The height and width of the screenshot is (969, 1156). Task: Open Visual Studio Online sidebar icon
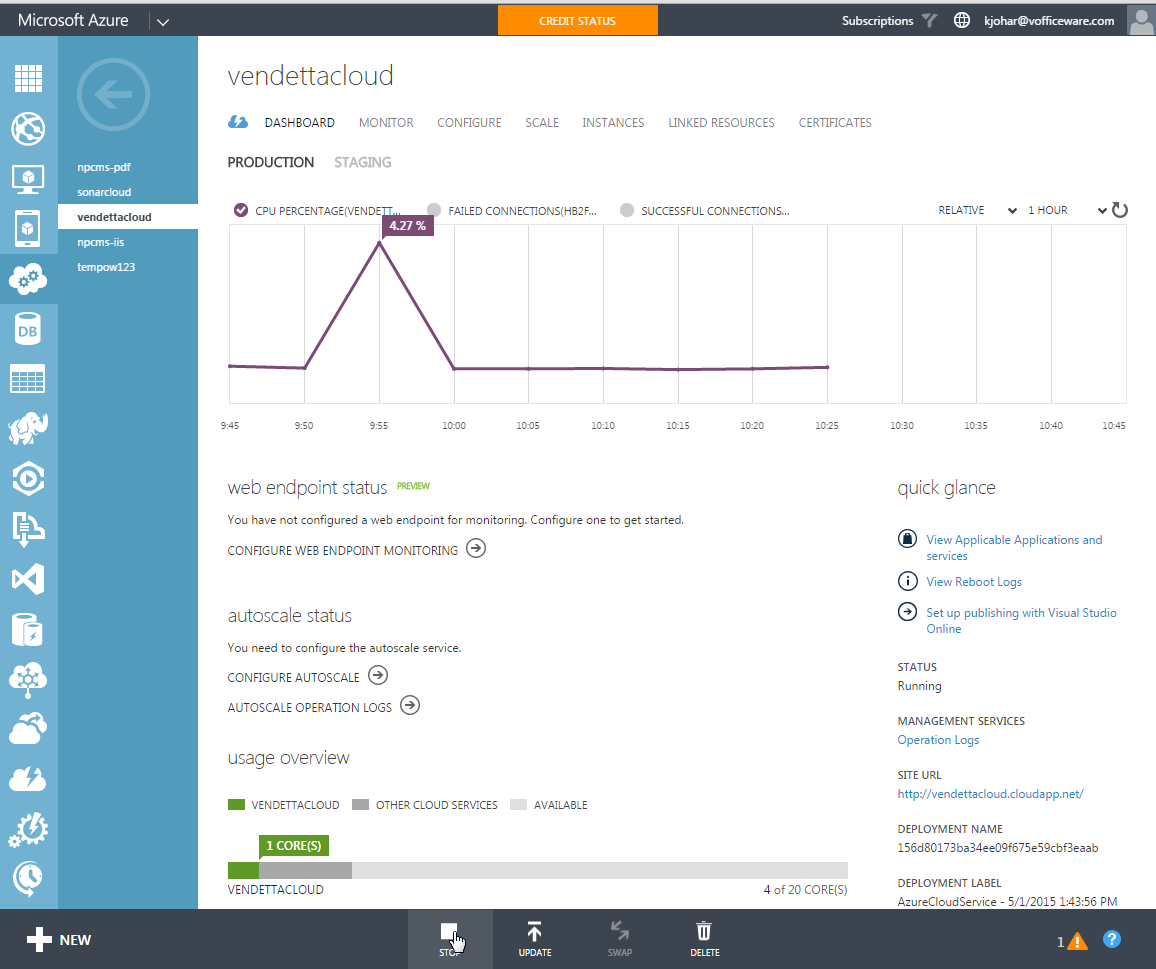[28, 579]
